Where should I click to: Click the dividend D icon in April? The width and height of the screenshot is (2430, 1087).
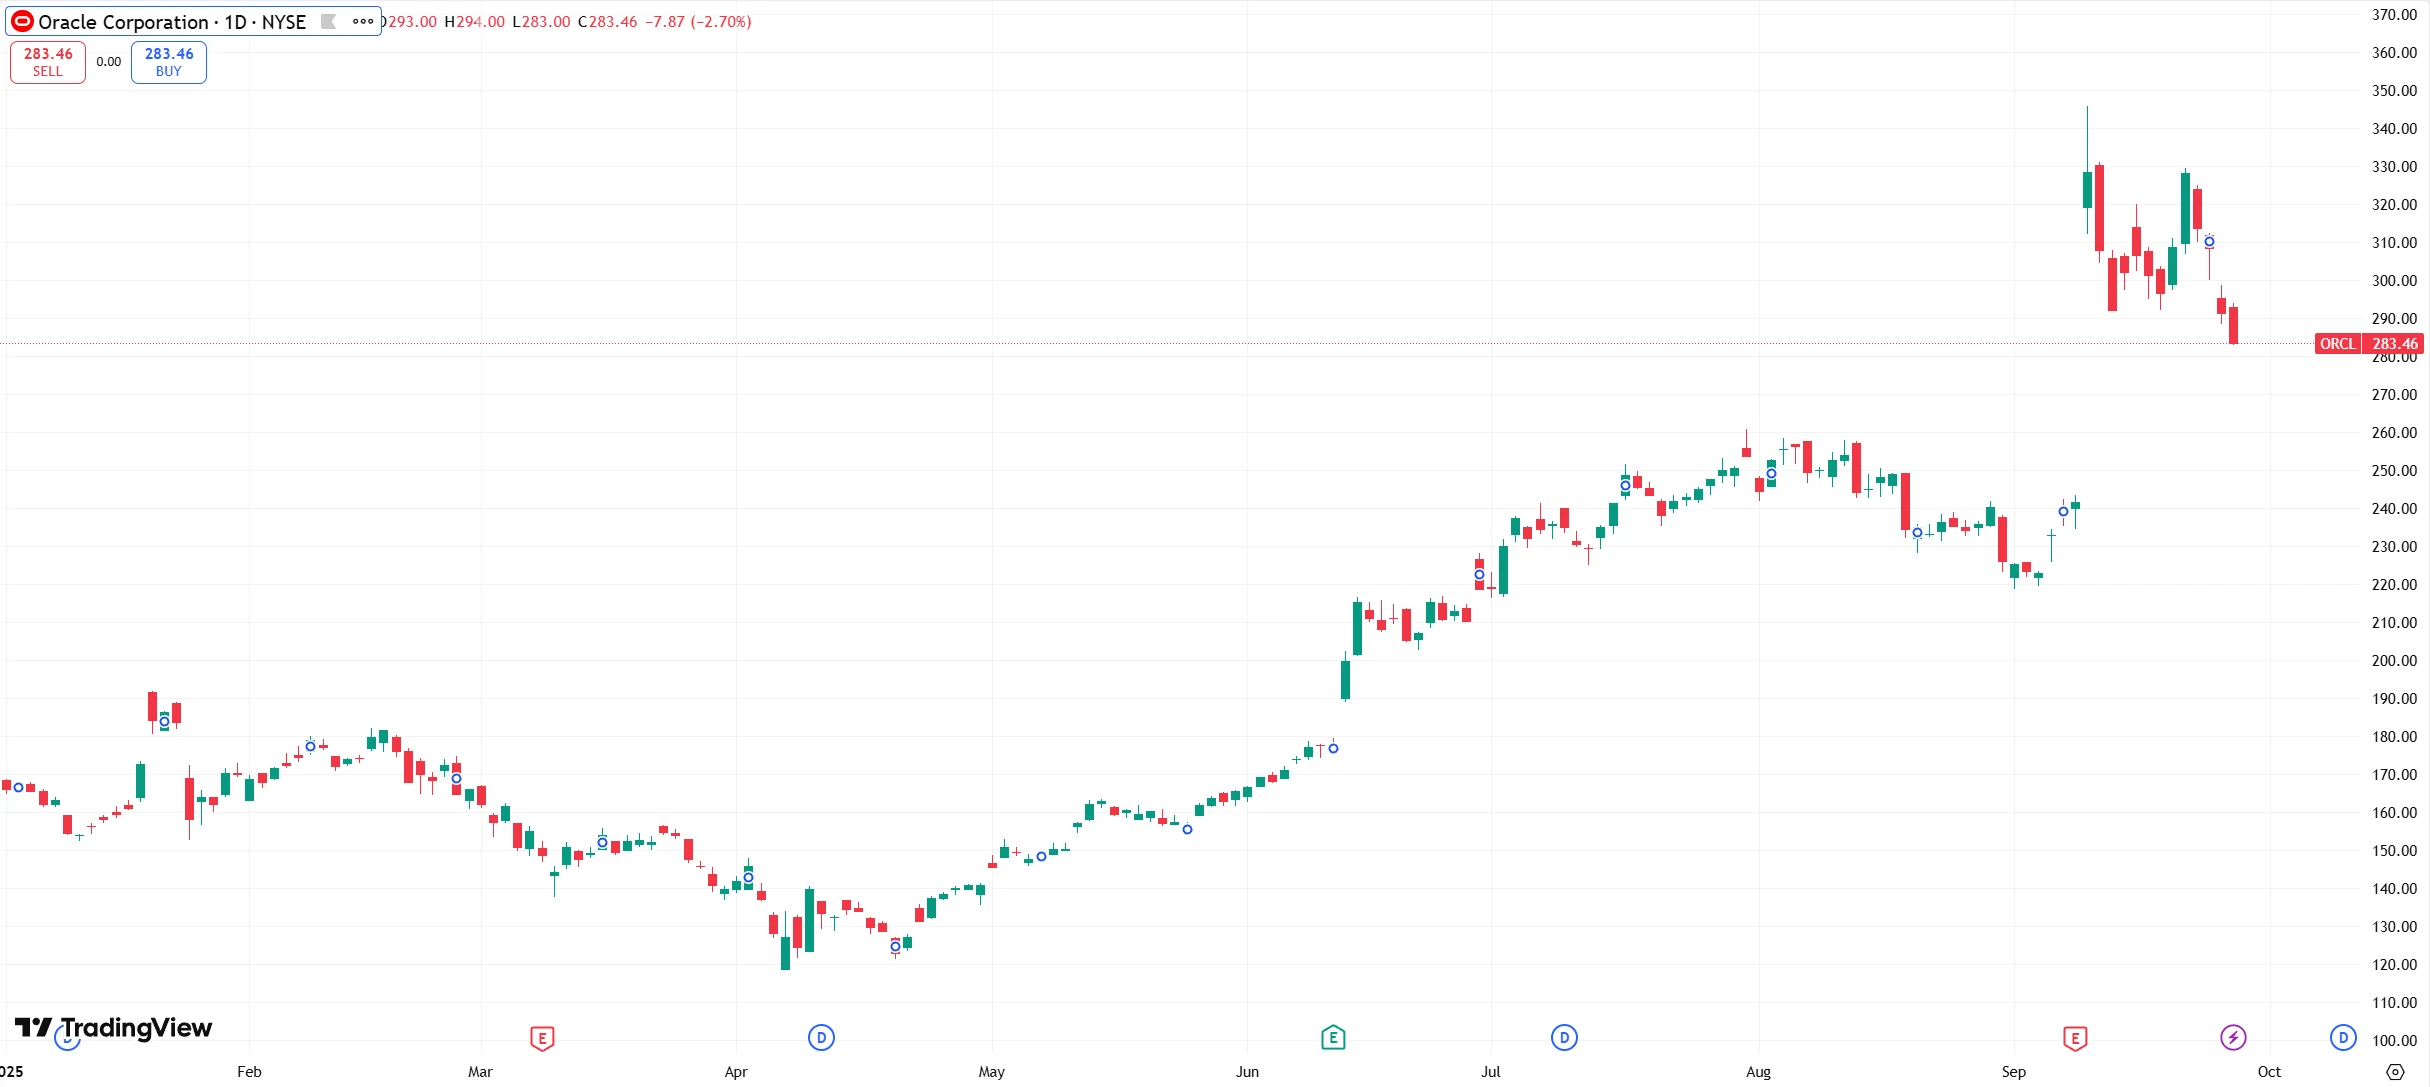tap(821, 1038)
